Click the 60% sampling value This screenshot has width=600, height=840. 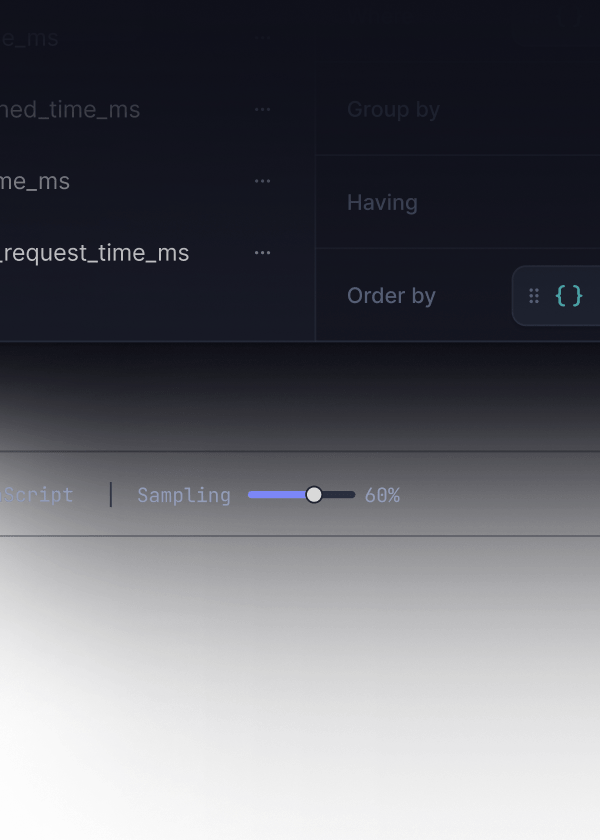click(382, 495)
